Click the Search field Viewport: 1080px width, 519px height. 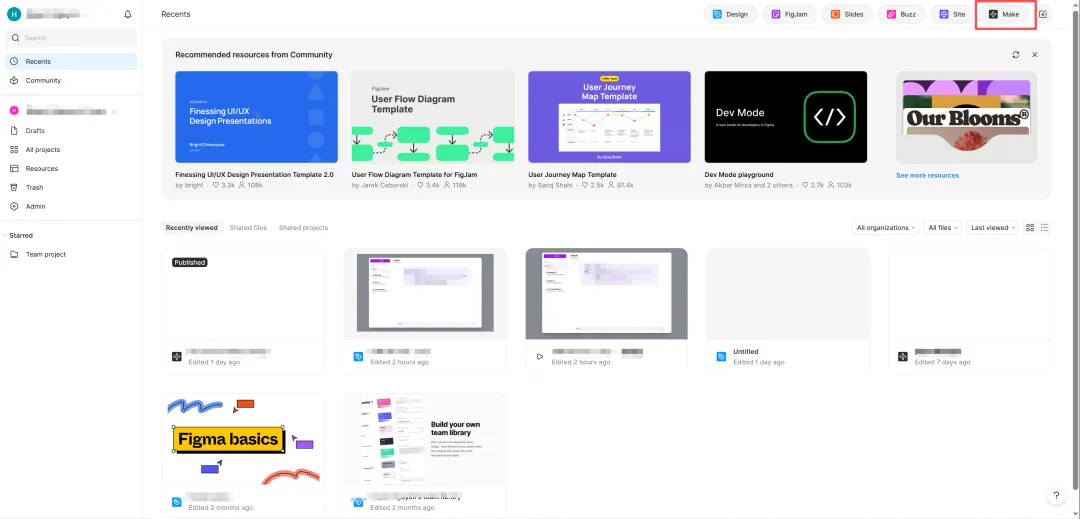click(x=72, y=38)
